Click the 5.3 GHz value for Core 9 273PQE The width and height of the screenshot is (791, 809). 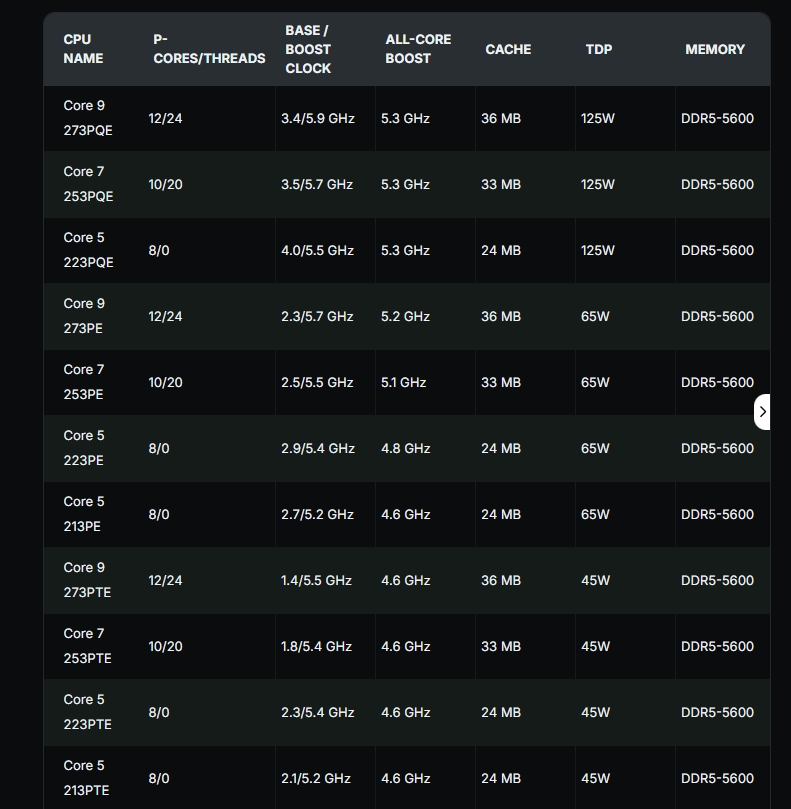click(406, 119)
